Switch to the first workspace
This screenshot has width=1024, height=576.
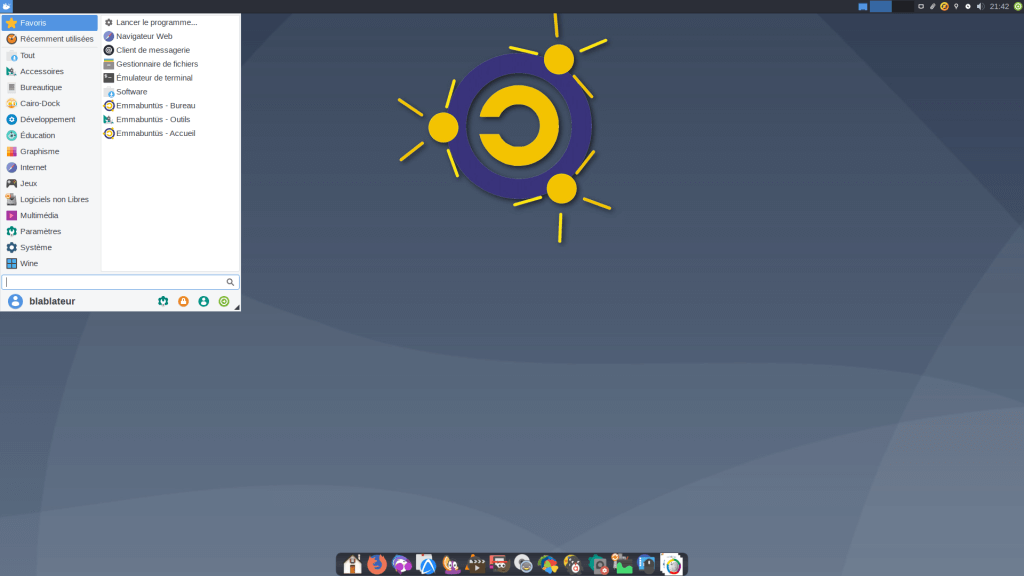[880, 7]
